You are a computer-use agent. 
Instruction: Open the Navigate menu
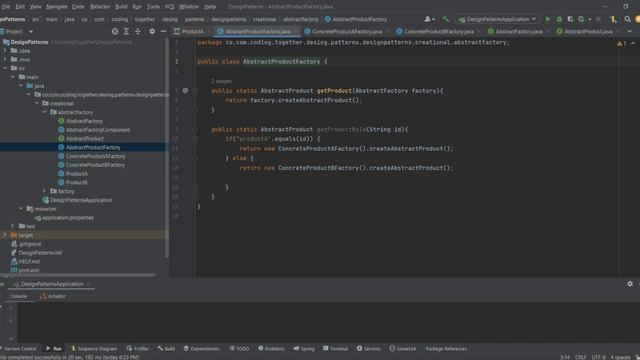tap(57, 7)
